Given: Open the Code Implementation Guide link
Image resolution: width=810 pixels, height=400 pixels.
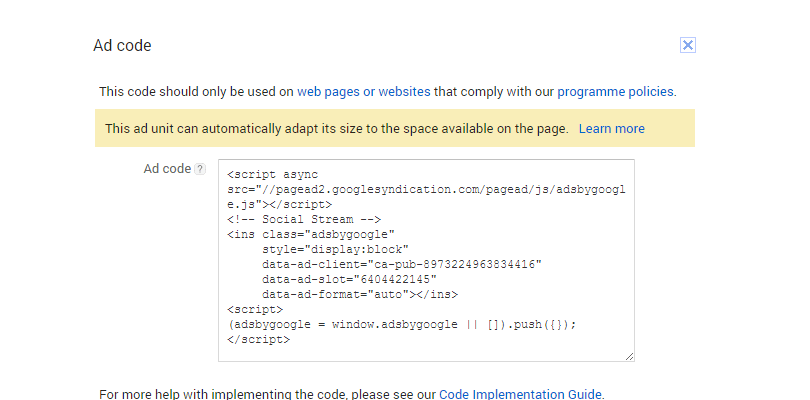Looking at the screenshot, I should pos(520,394).
